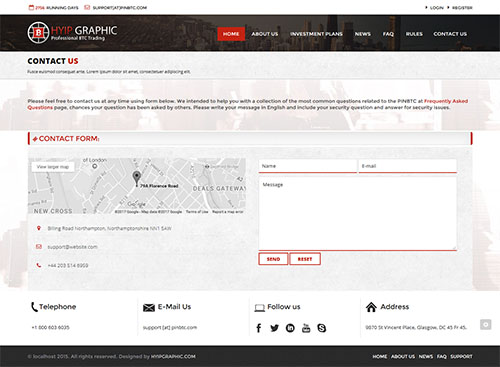
Task: Click the HYIP Graphic bitcoin logo
Action: point(72,33)
